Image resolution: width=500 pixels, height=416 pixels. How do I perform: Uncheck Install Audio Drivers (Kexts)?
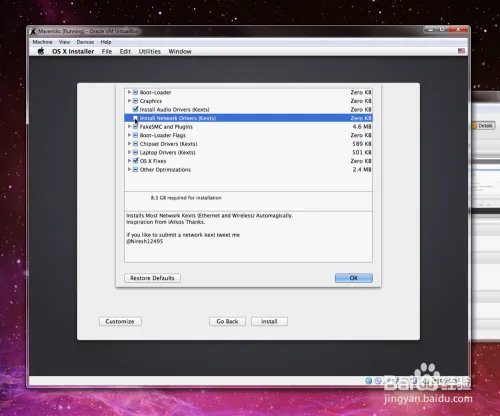tap(136, 109)
